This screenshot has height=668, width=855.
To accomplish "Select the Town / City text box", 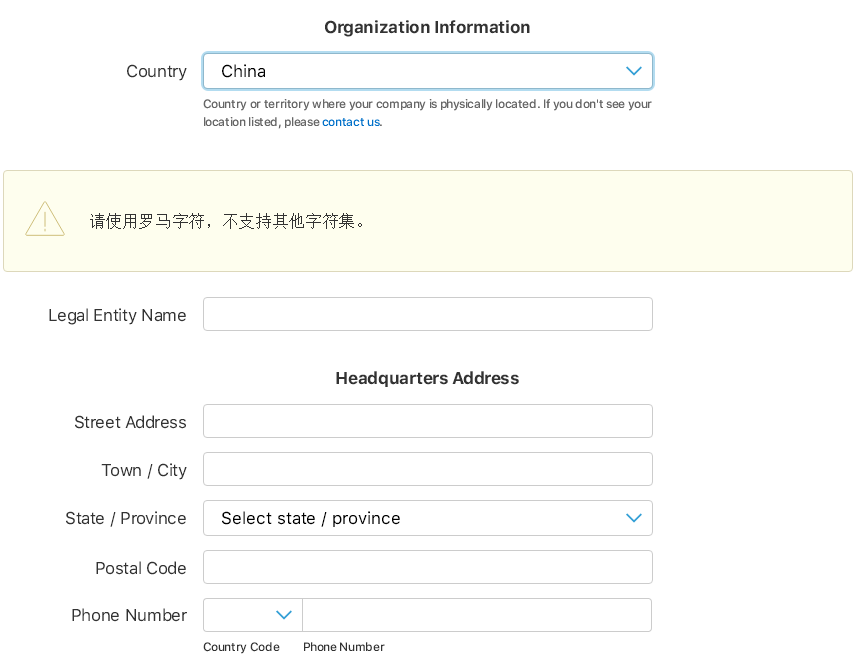I will pyautogui.click(x=428, y=469).
